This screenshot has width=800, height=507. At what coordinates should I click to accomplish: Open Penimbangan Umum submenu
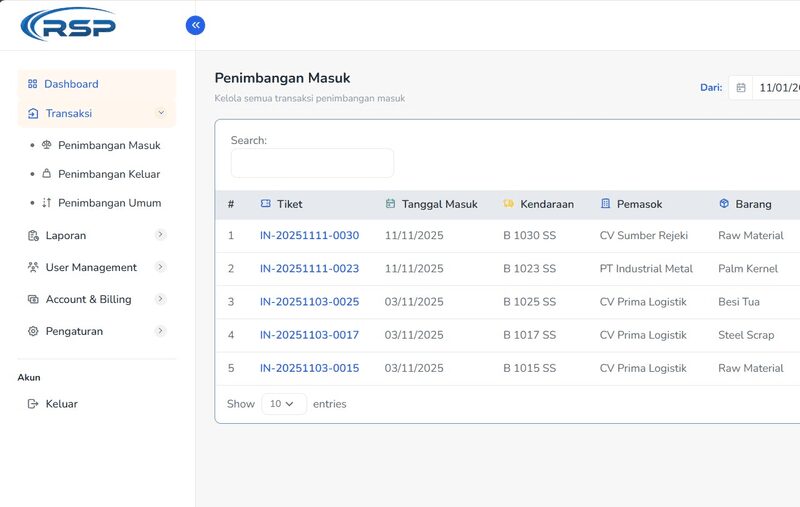pyautogui.click(x=109, y=203)
